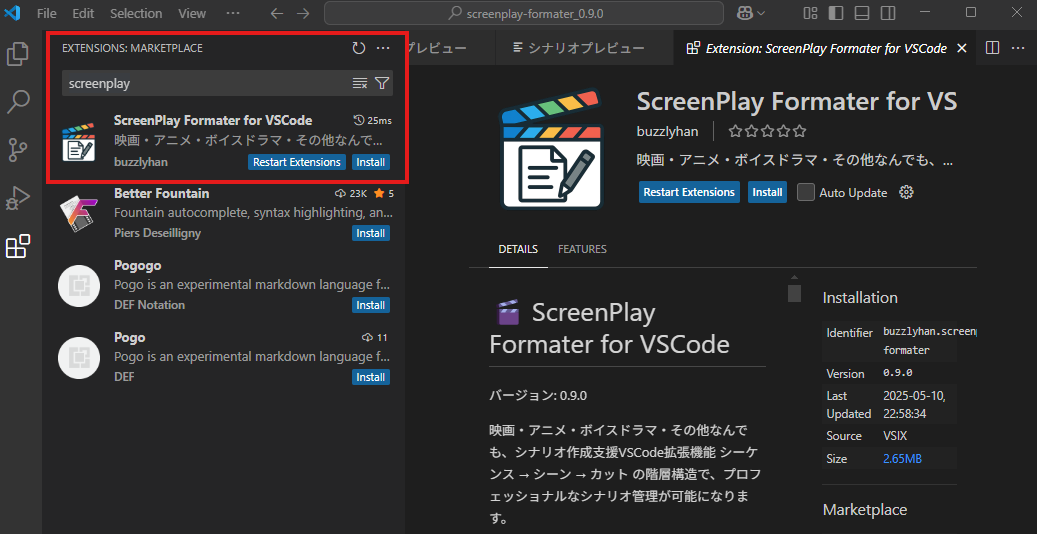Open ScreenPlay Formater settings gear
The height and width of the screenshot is (534, 1037).
click(x=906, y=193)
